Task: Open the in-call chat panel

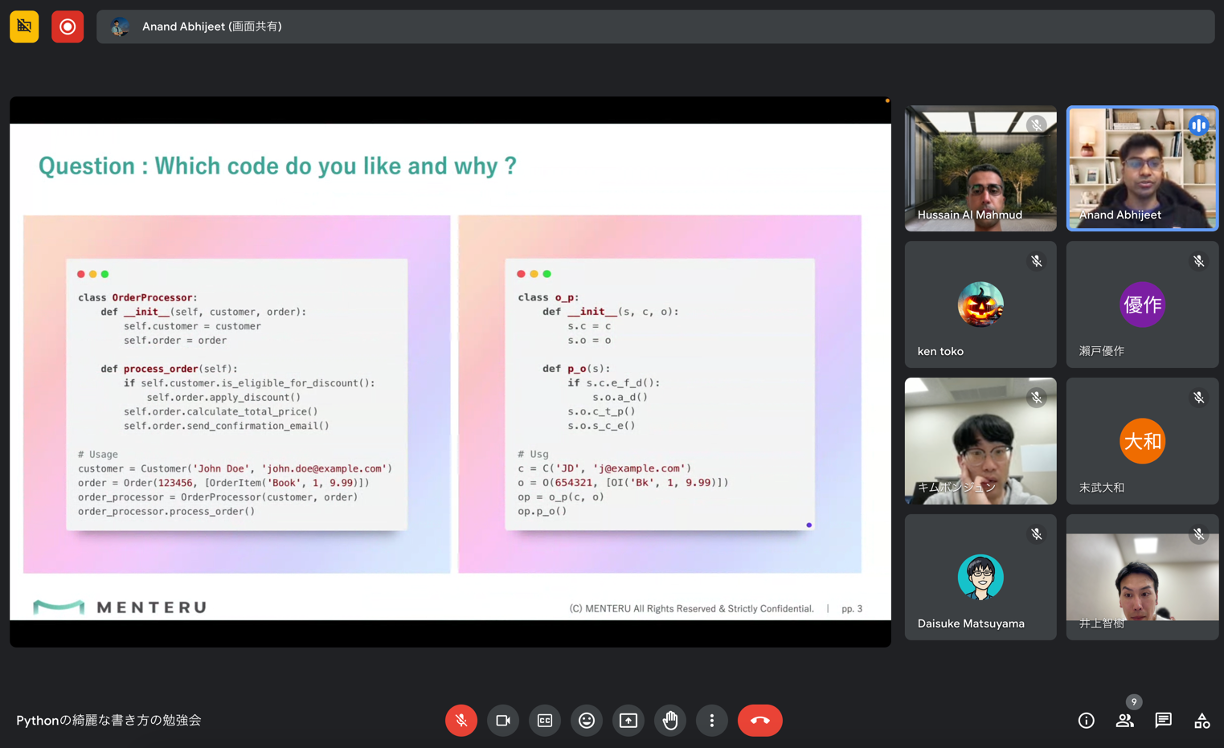Action: (1162, 720)
